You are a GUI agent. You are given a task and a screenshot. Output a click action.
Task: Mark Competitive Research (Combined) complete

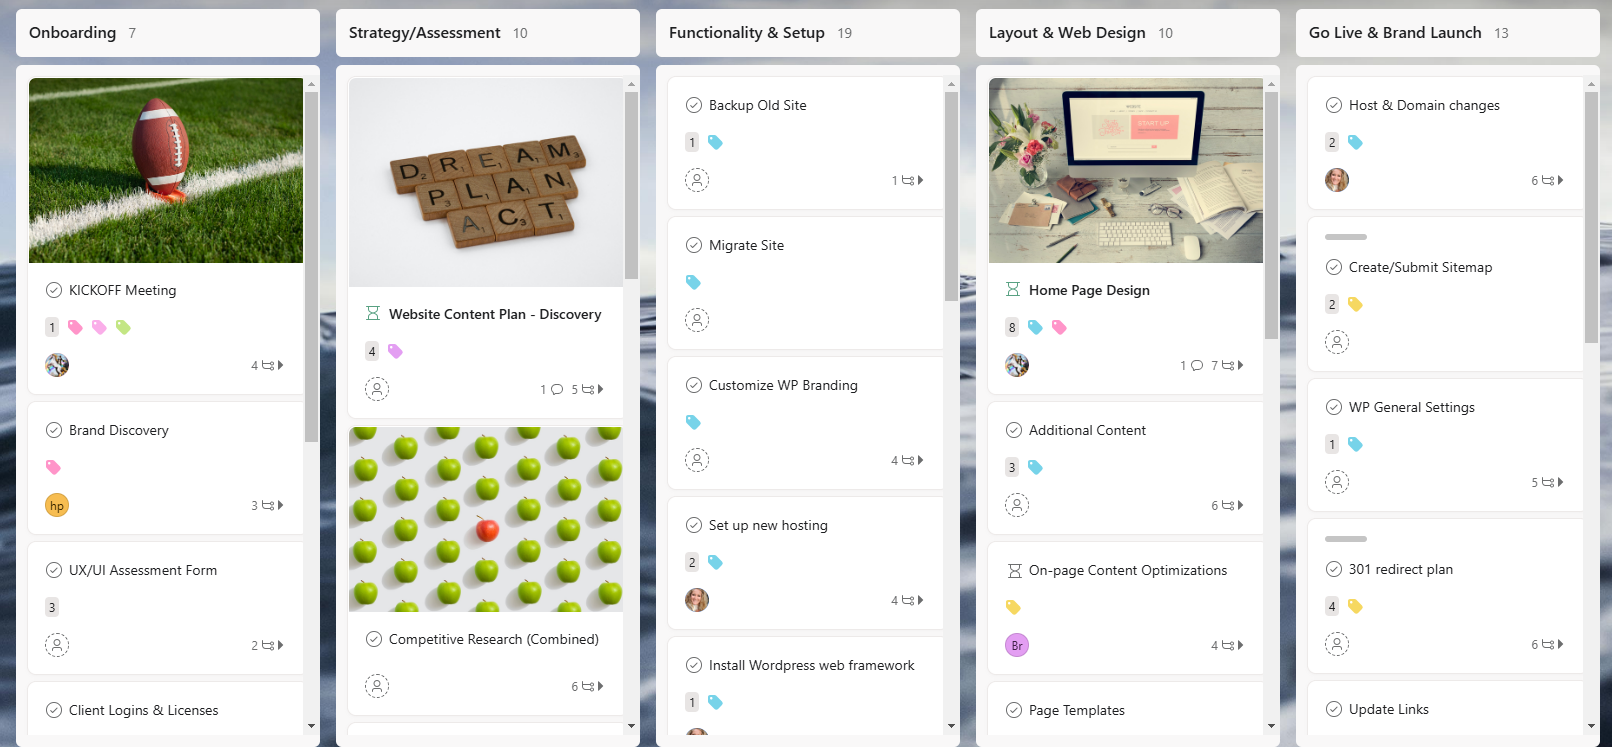point(374,639)
